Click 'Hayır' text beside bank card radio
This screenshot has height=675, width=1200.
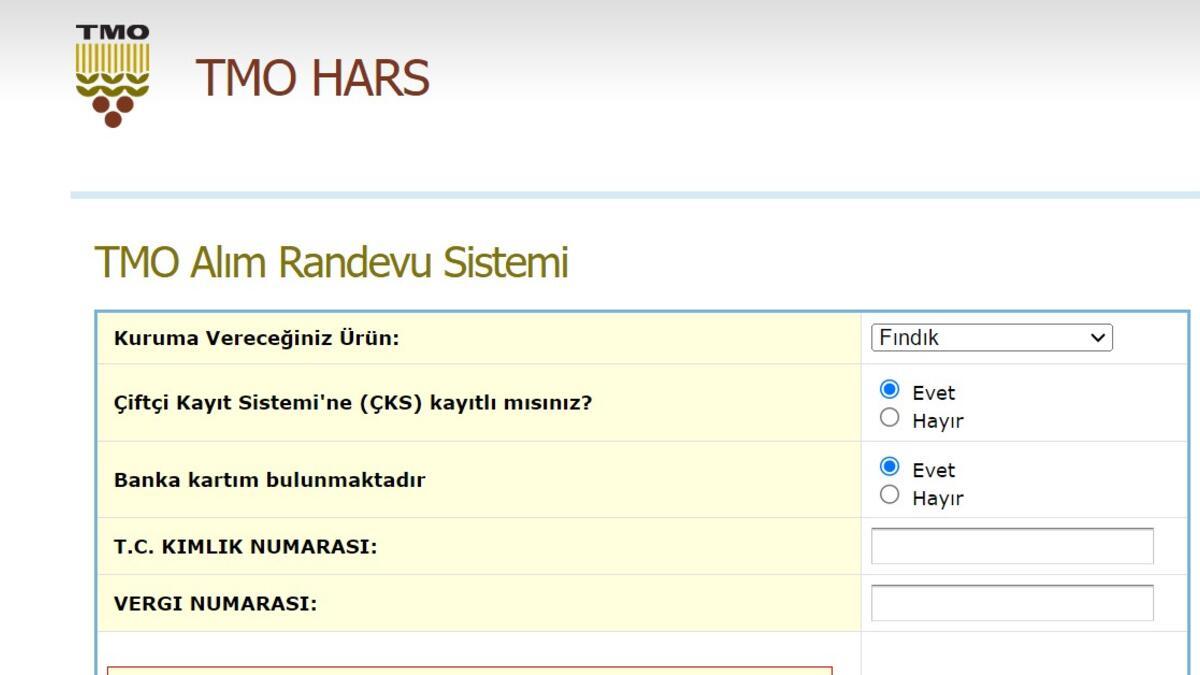click(937, 498)
